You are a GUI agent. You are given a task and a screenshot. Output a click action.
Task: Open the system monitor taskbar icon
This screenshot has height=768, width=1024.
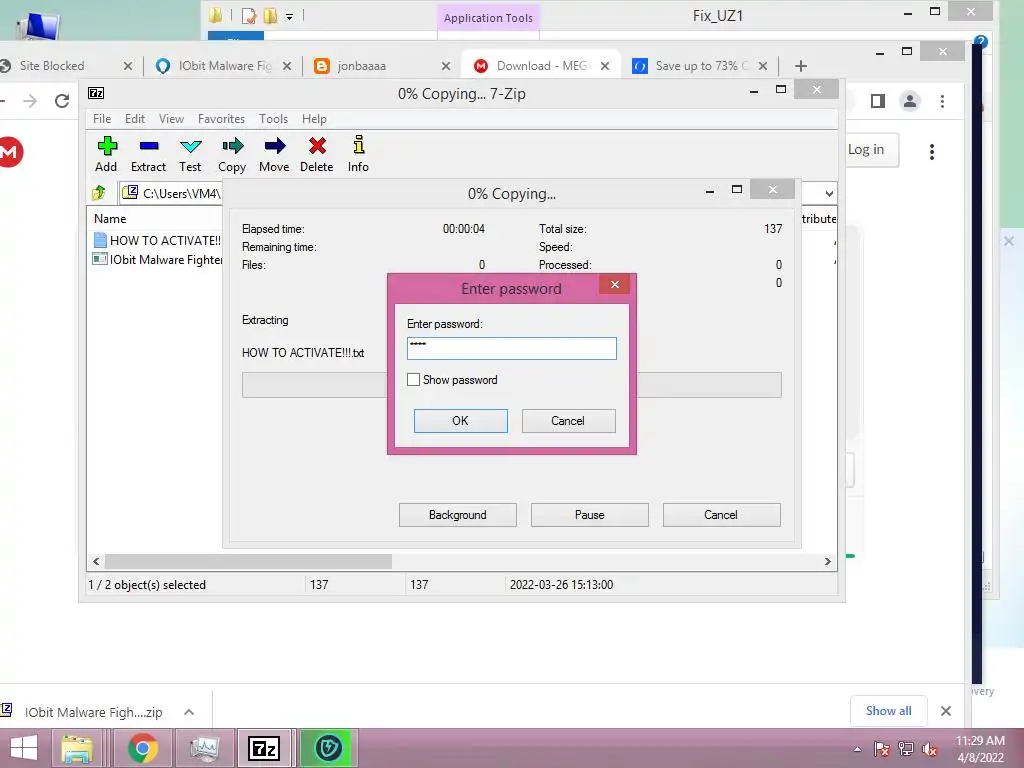[x=204, y=748]
